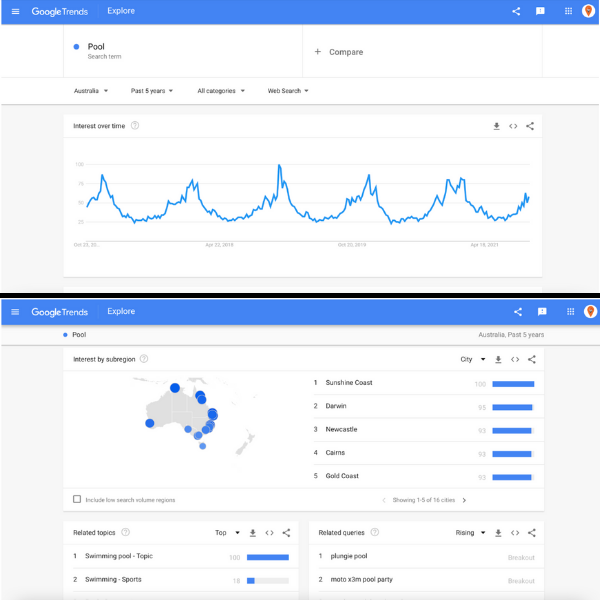Download Related topics data

(253, 533)
